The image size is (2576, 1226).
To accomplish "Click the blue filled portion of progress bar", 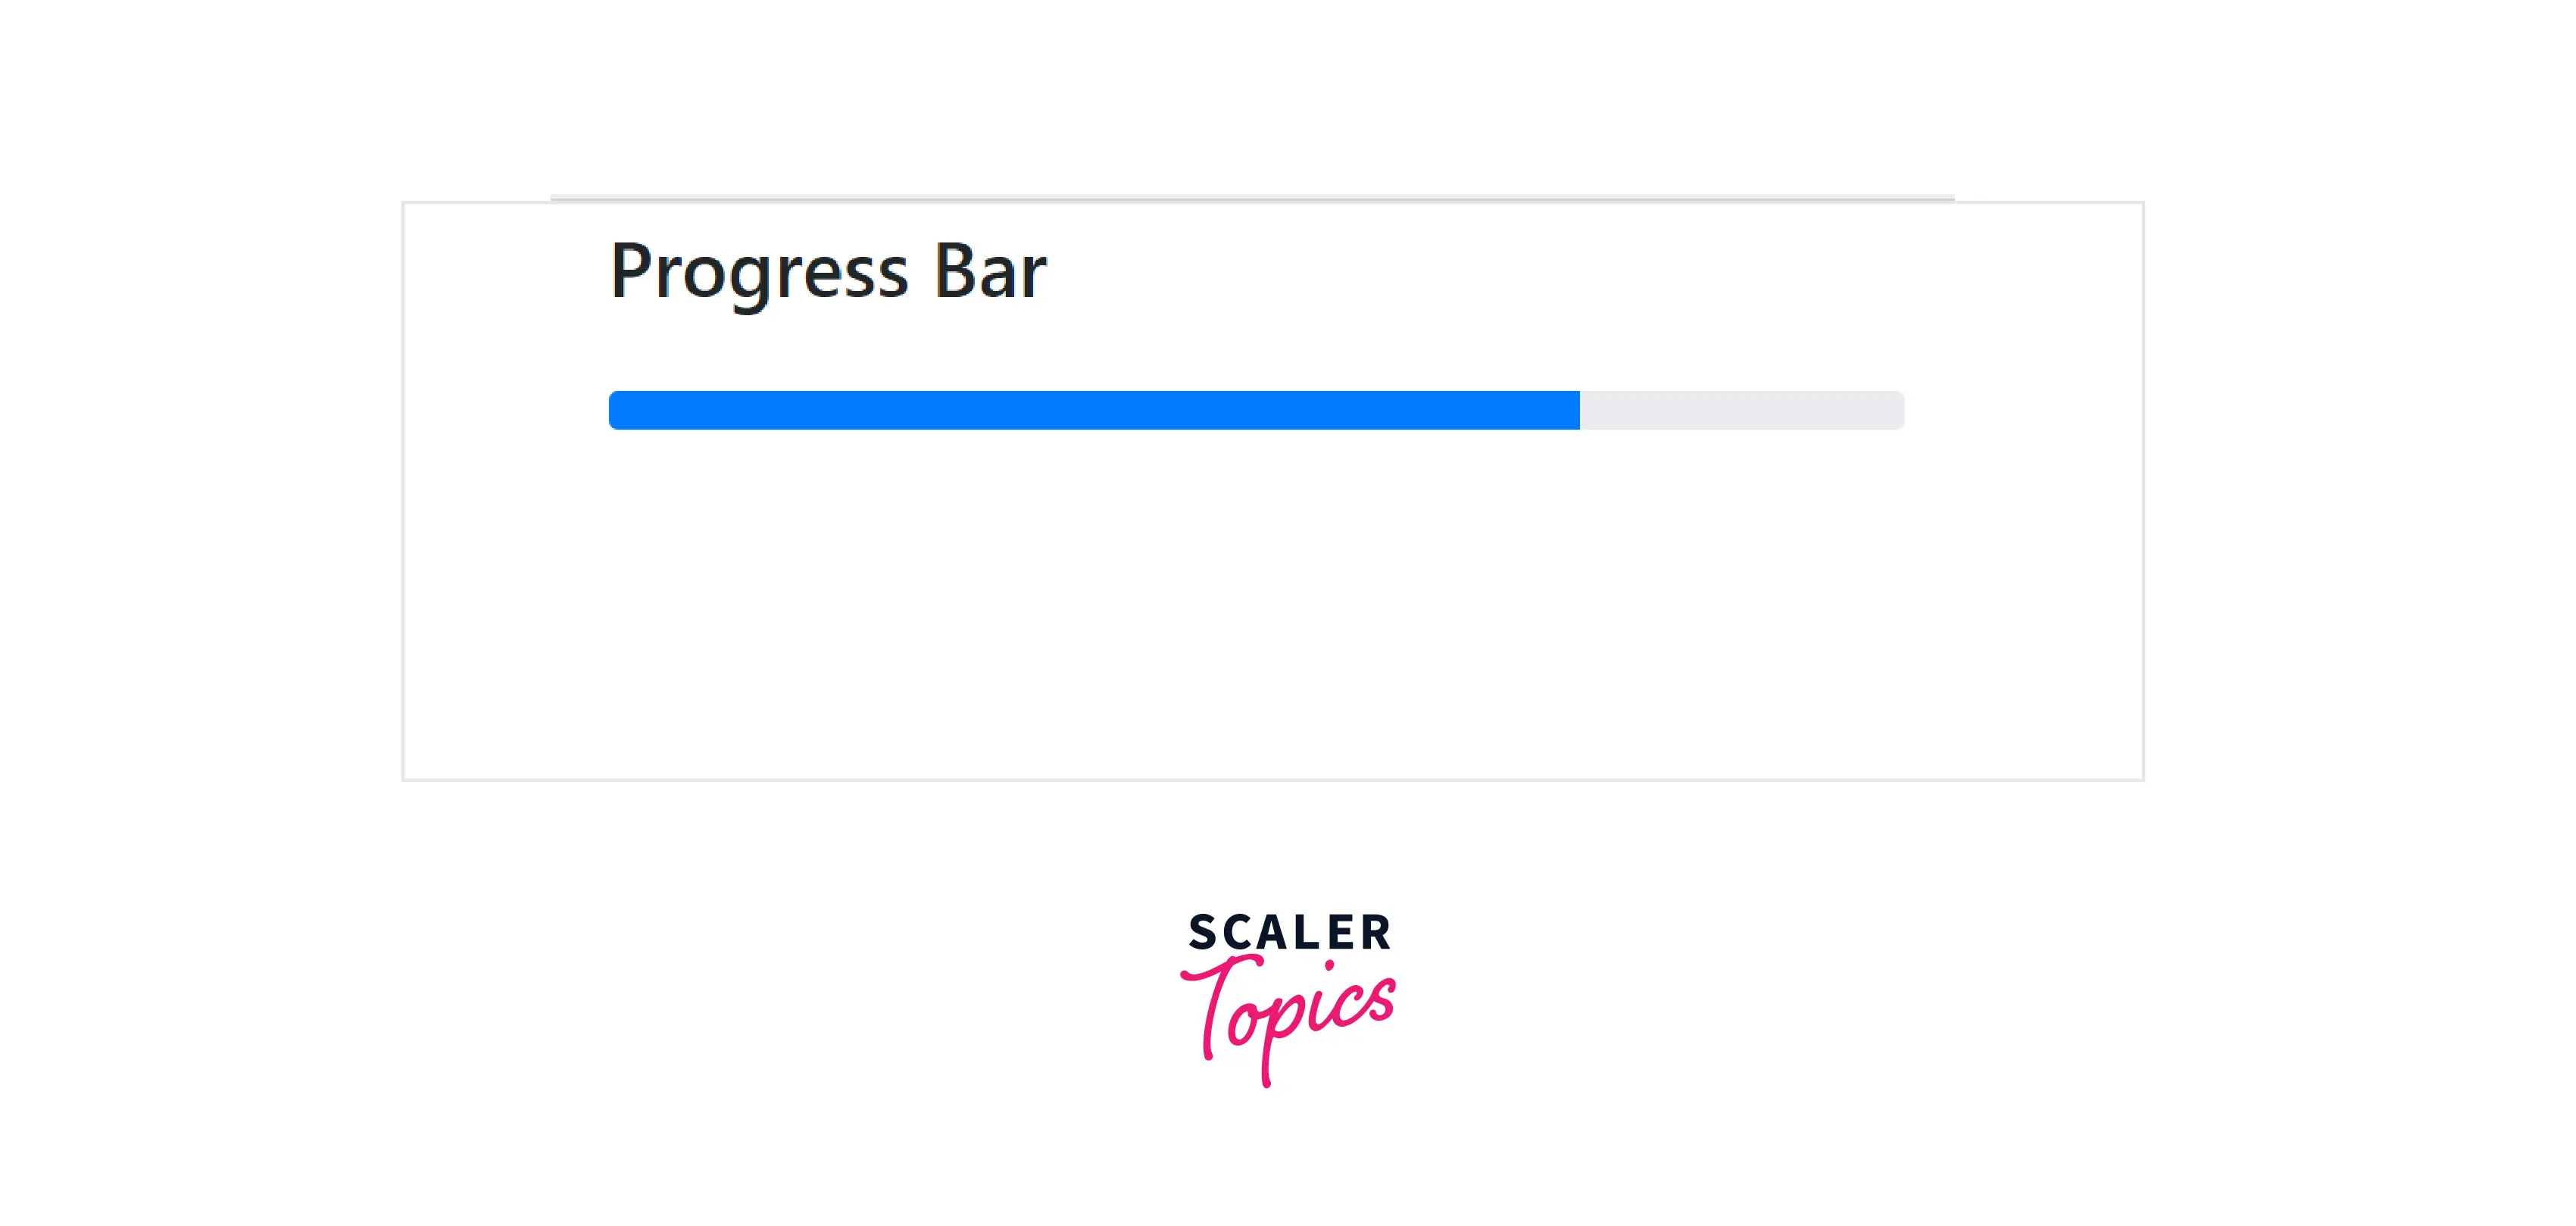I will (1094, 410).
